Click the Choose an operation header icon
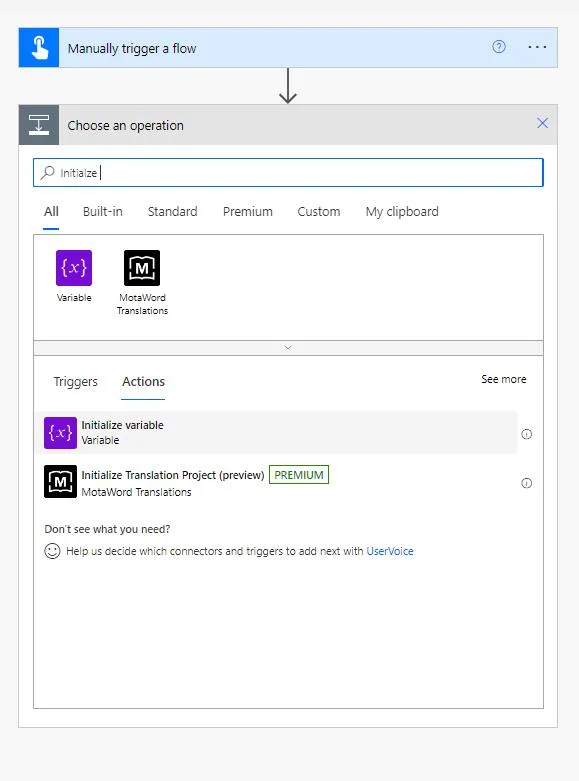579x781 pixels. point(39,125)
